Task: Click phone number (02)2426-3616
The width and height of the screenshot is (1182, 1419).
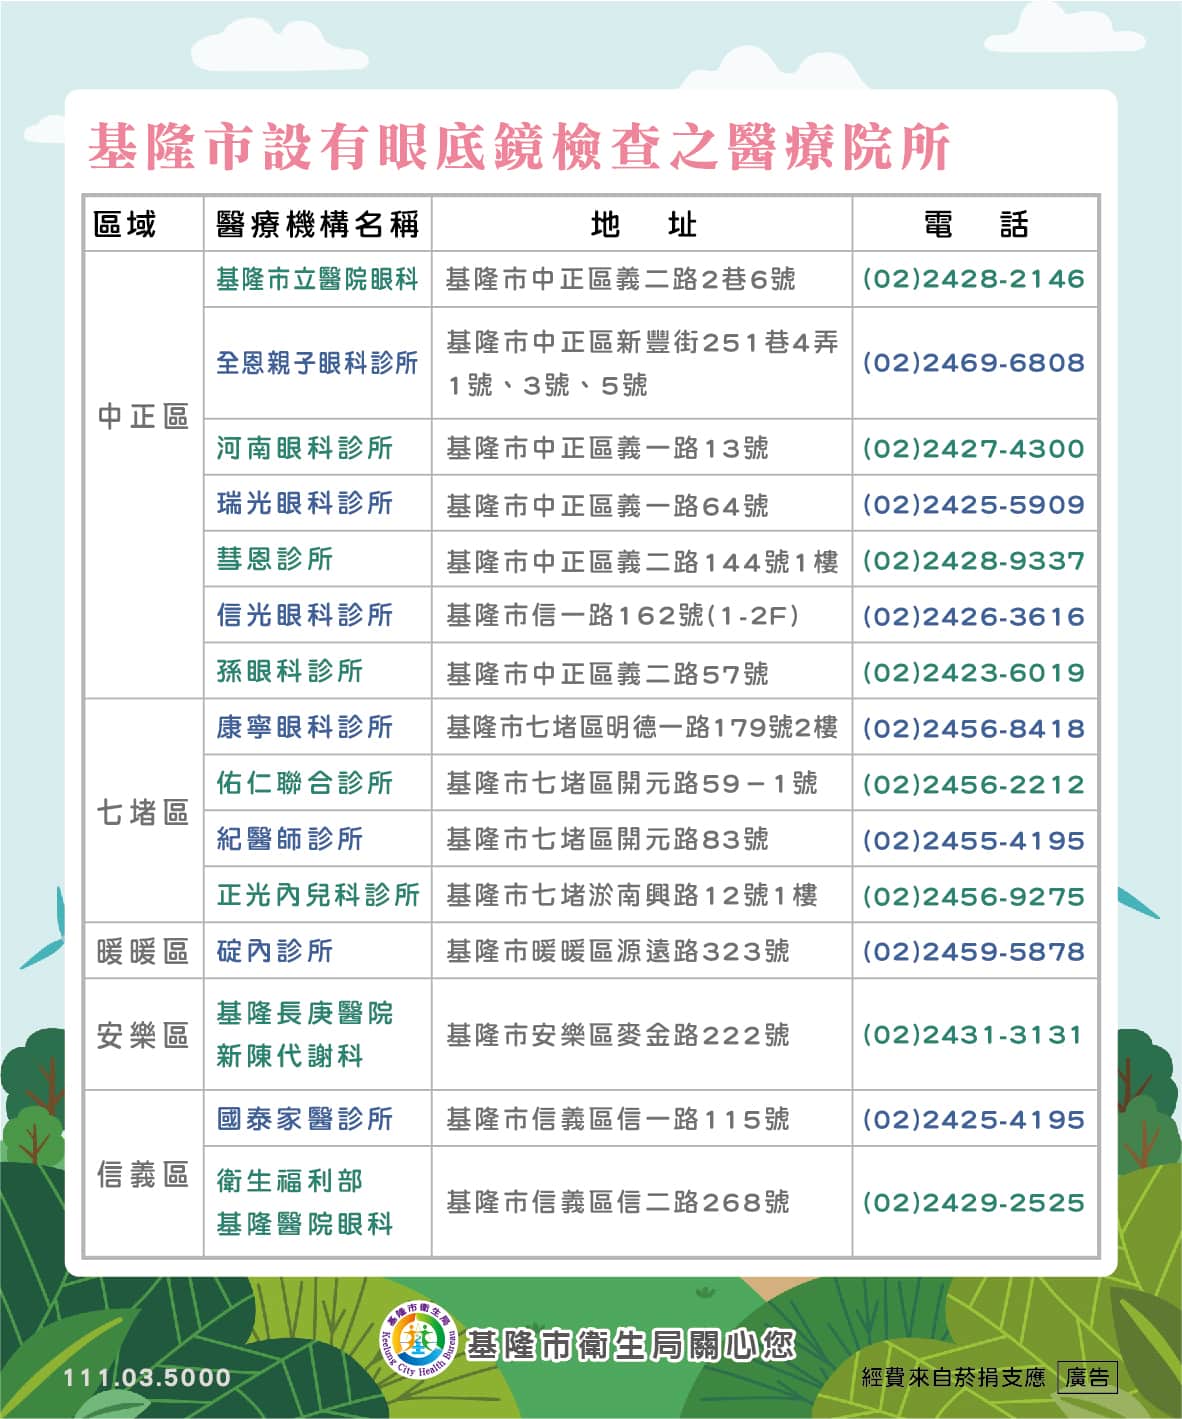Action: pos(974,616)
